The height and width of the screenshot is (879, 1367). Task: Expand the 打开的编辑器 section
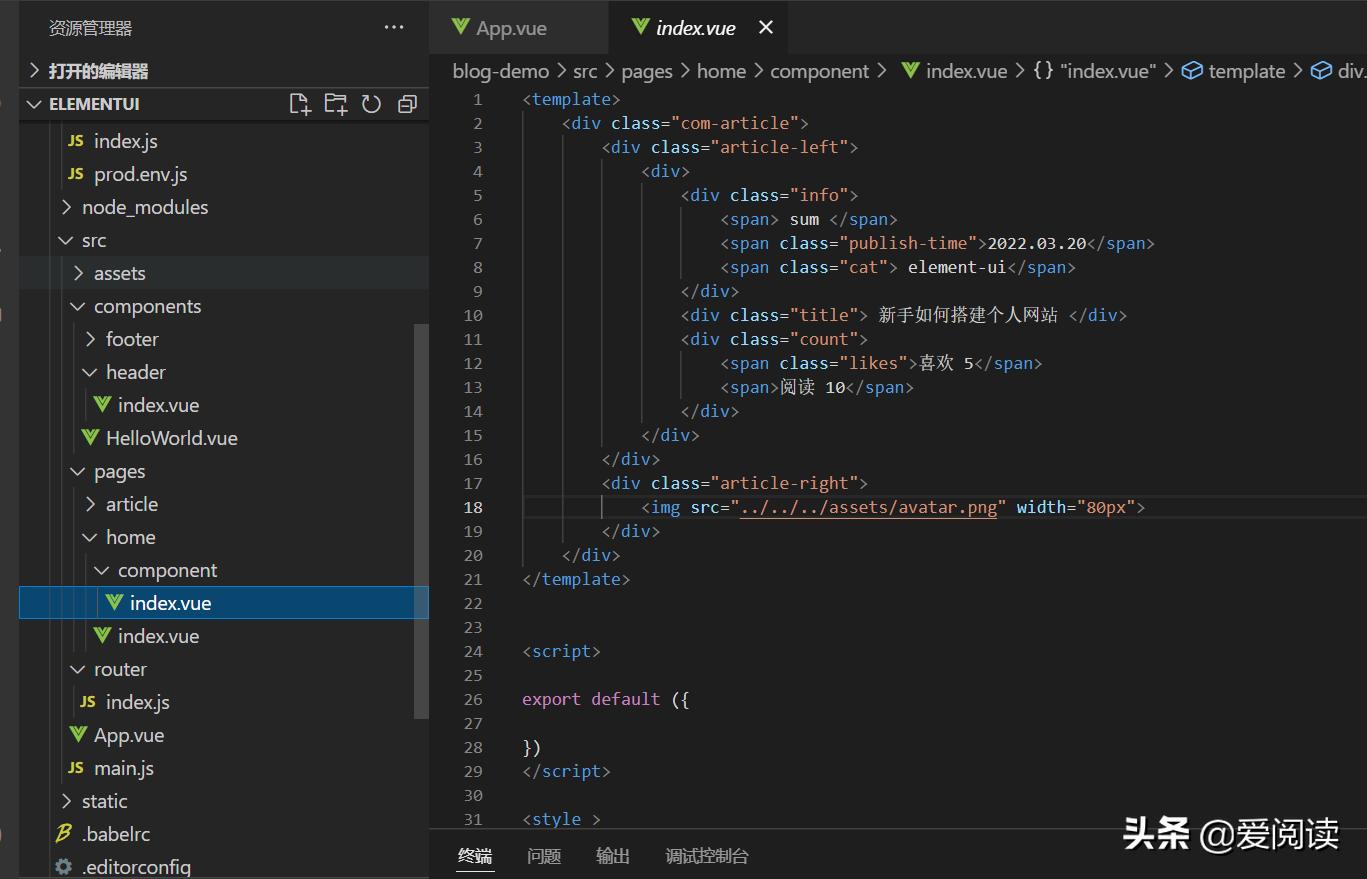[98, 71]
